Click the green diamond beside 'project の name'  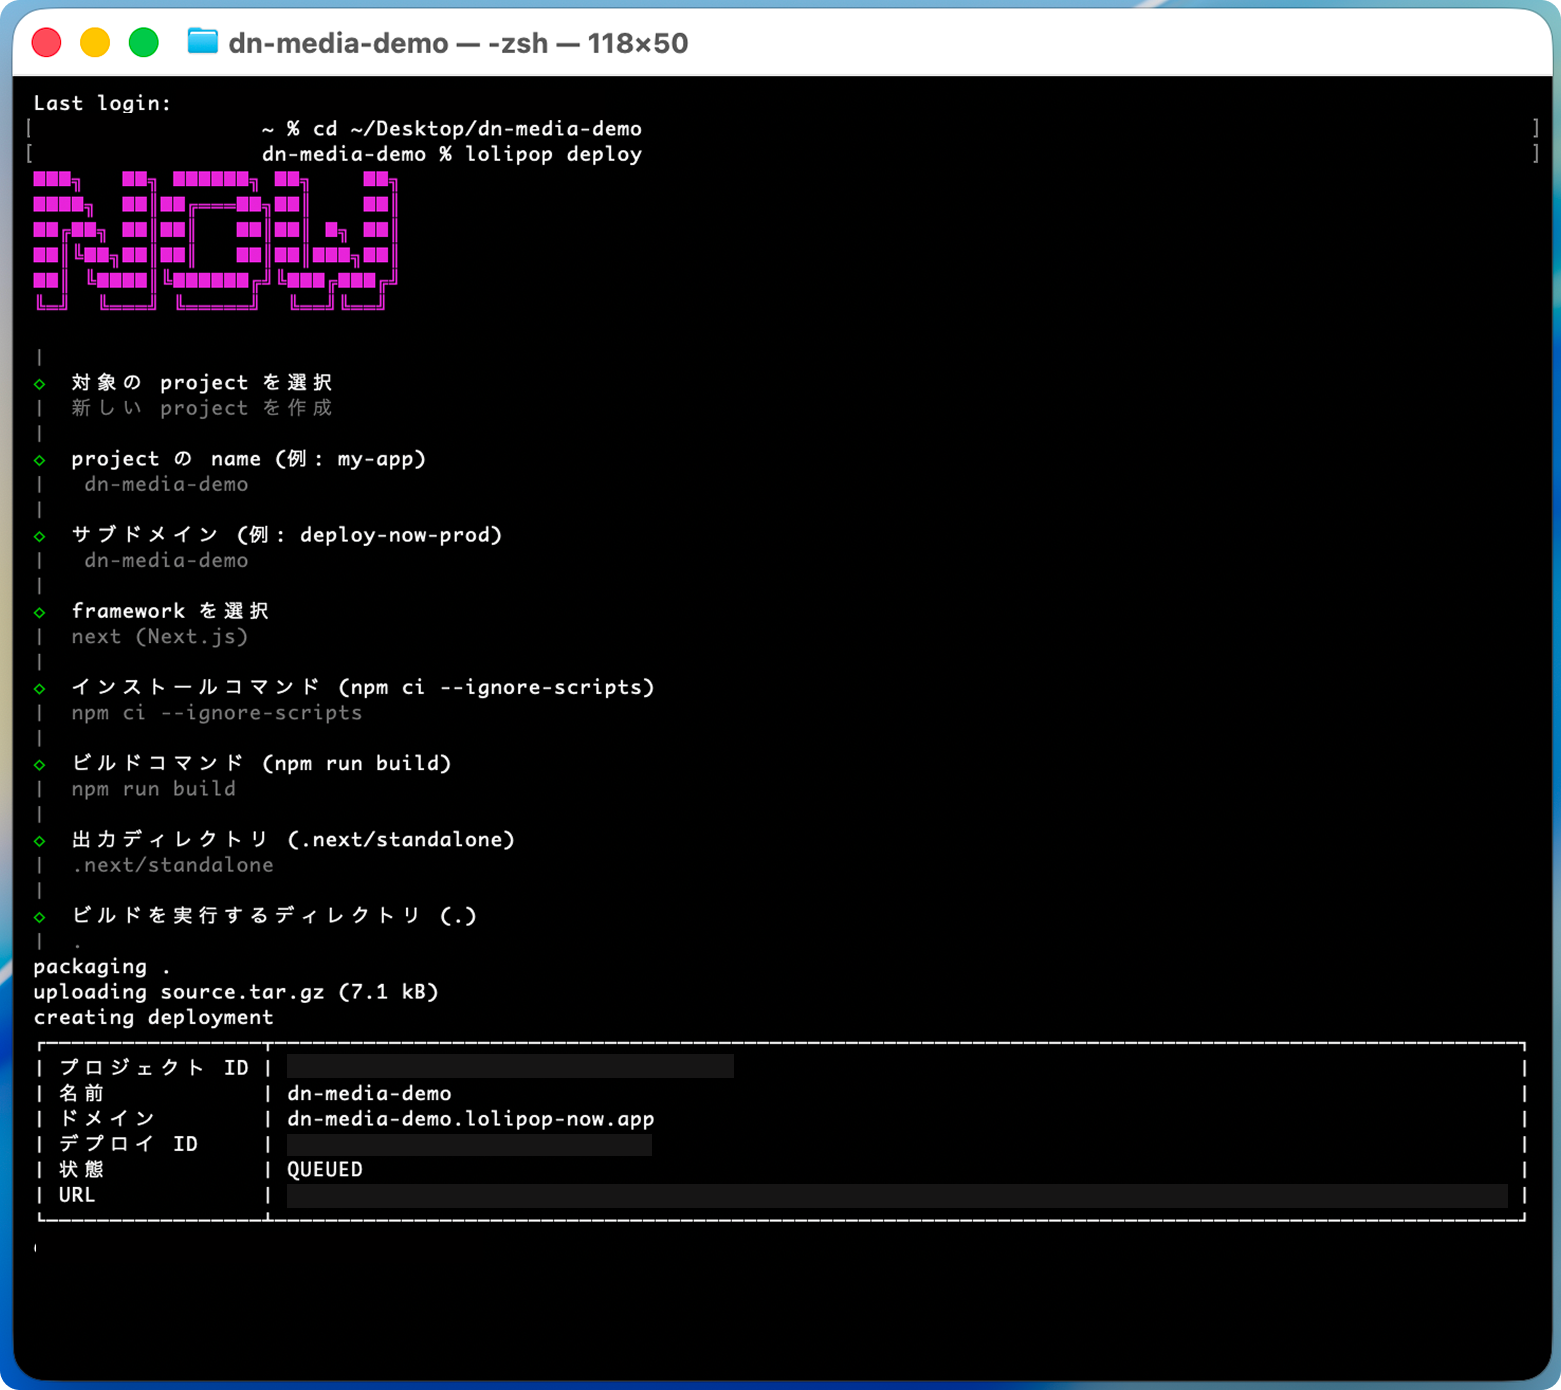[40, 460]
